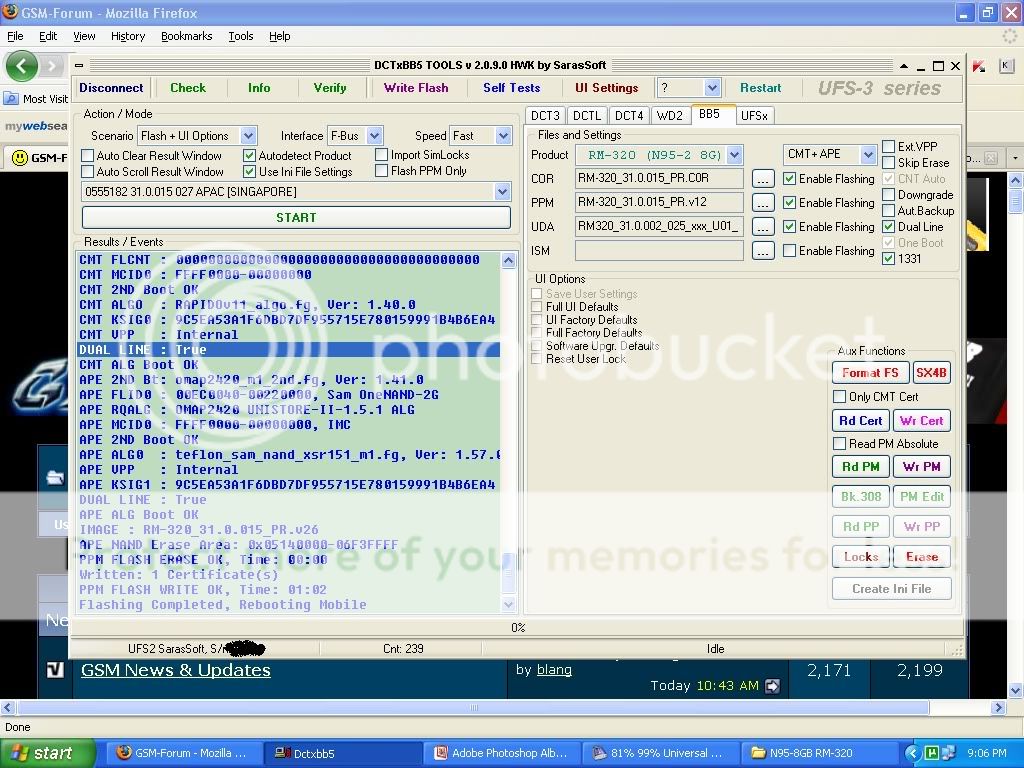Enable Import SimLocks checkbox
This screenshot has width=1024, height=768.
(x=381, y=155)
